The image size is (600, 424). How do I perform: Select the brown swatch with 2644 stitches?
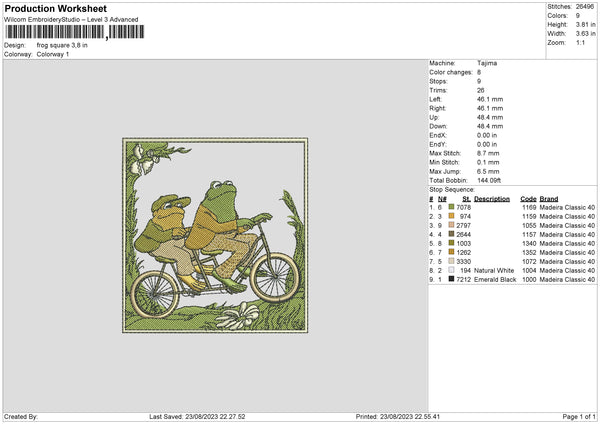pos(452,234)
